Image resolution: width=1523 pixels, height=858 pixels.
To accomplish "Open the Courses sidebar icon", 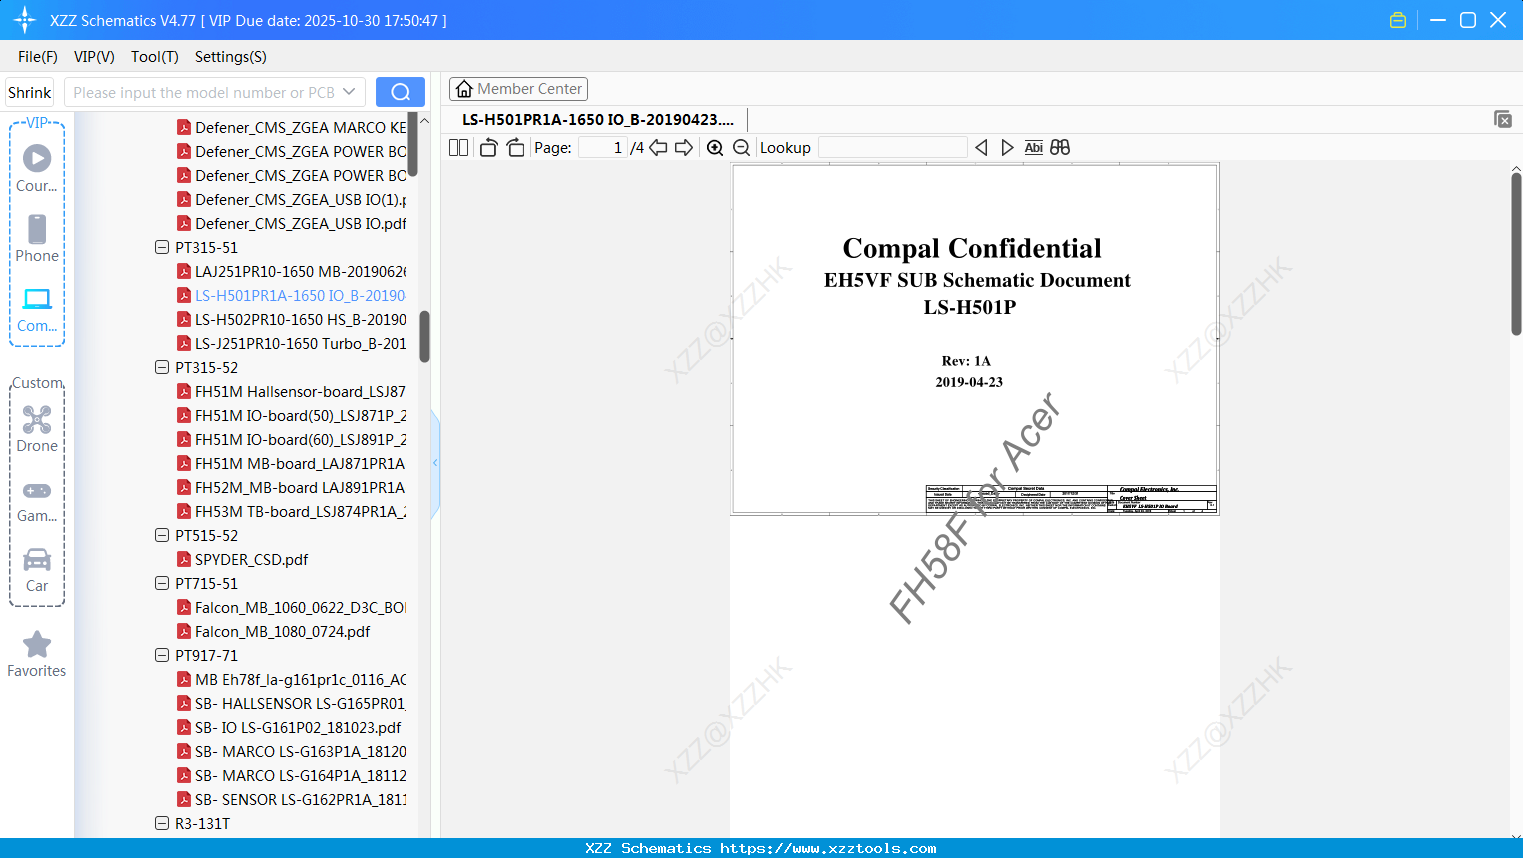I will pyautogui.click(x=37, y=158).
